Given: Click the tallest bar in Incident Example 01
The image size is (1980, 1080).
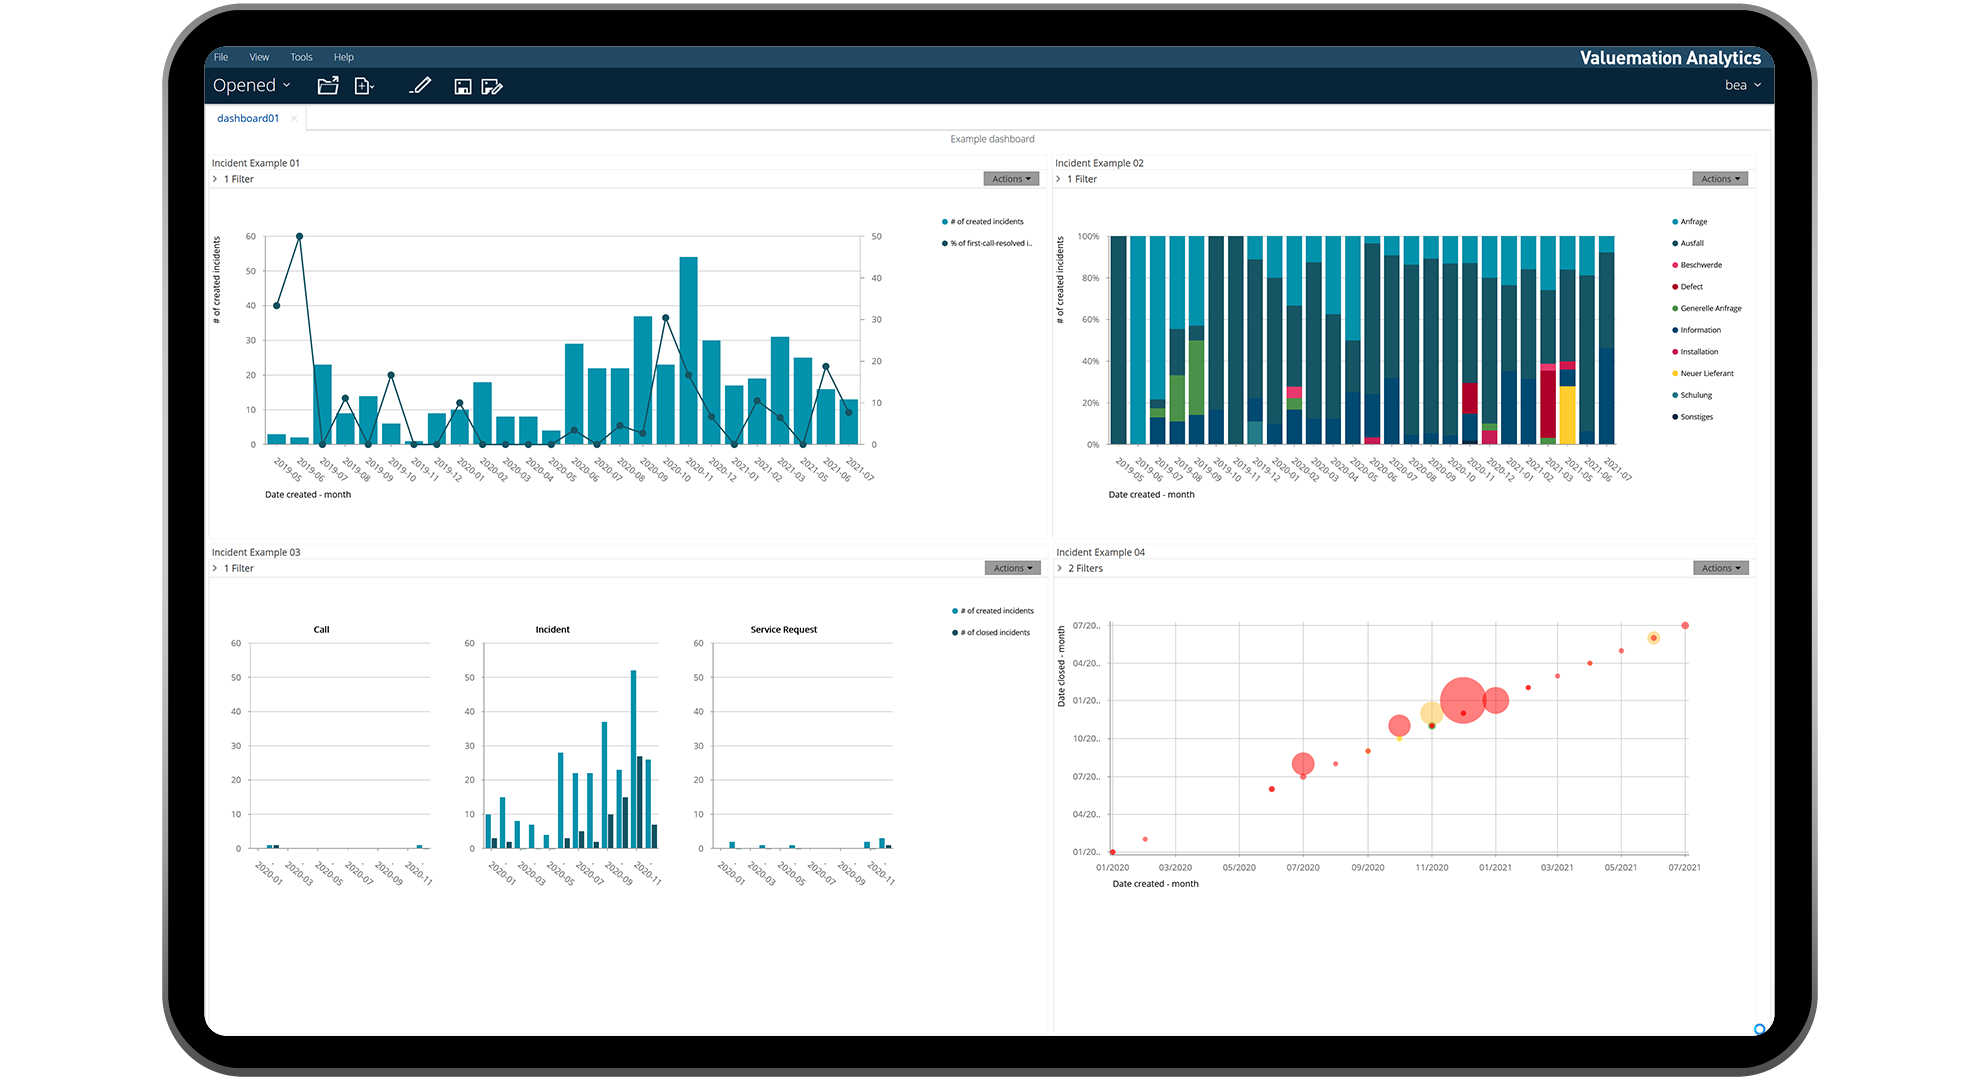Looking at the screenshot, I should 688,350.
